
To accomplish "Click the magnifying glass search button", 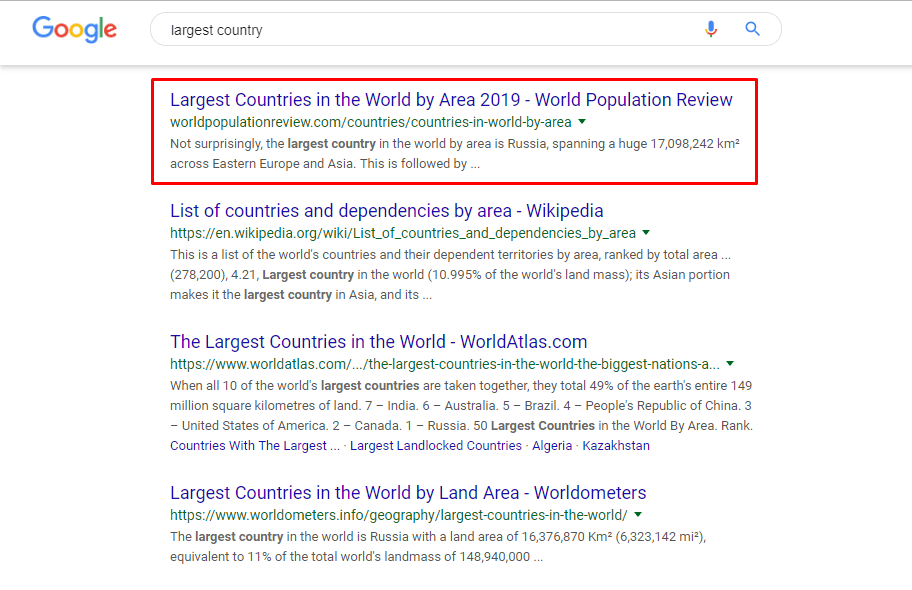I will 753,29.
